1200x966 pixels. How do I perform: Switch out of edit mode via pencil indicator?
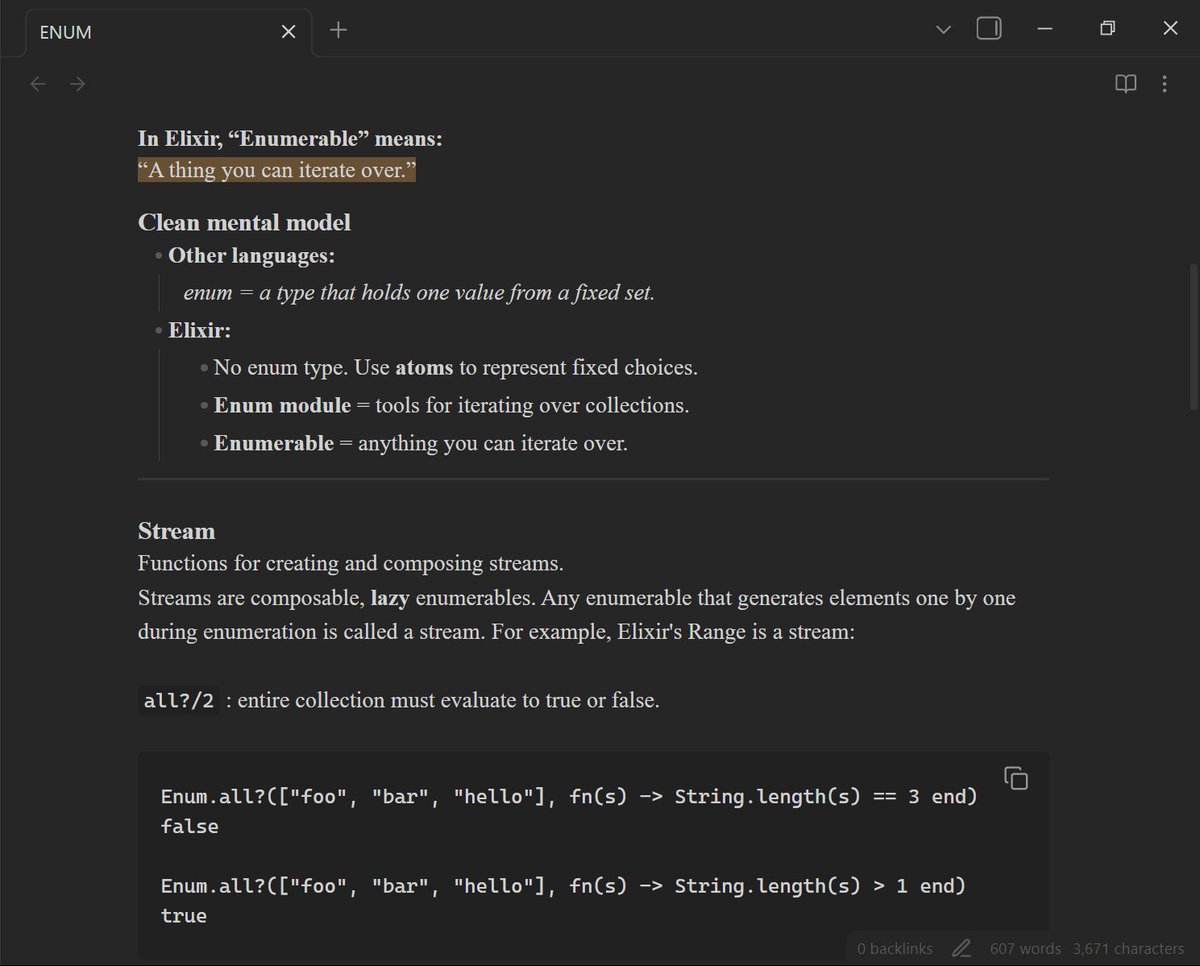click(961, 948)
